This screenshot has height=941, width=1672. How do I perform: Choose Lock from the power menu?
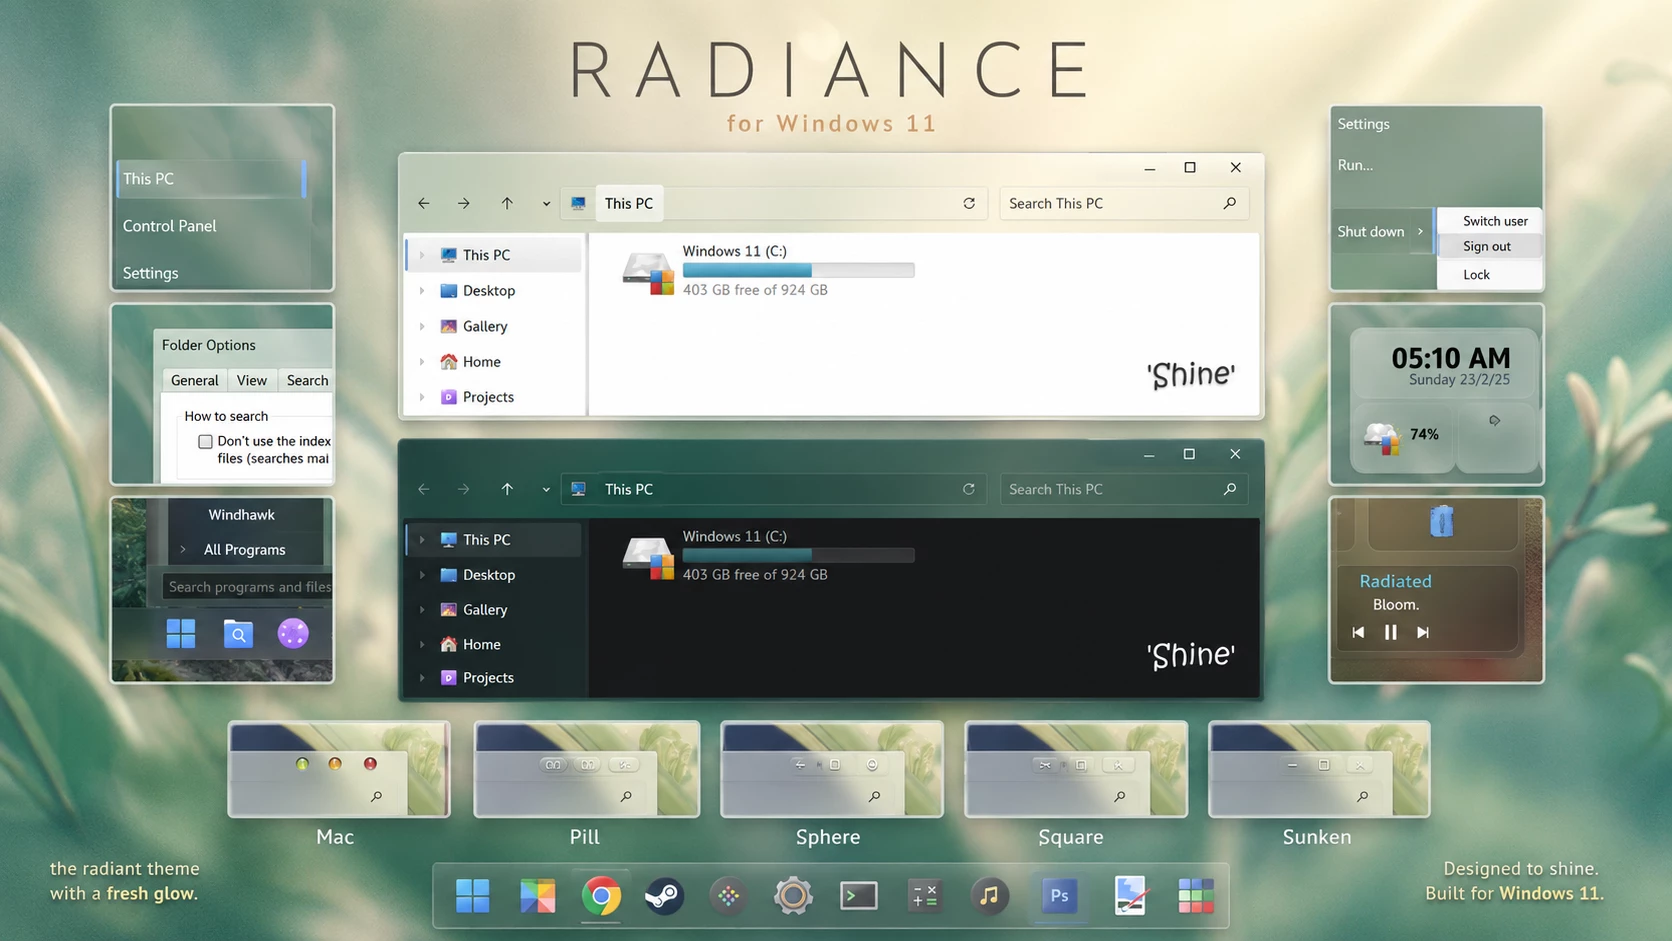1490,274
